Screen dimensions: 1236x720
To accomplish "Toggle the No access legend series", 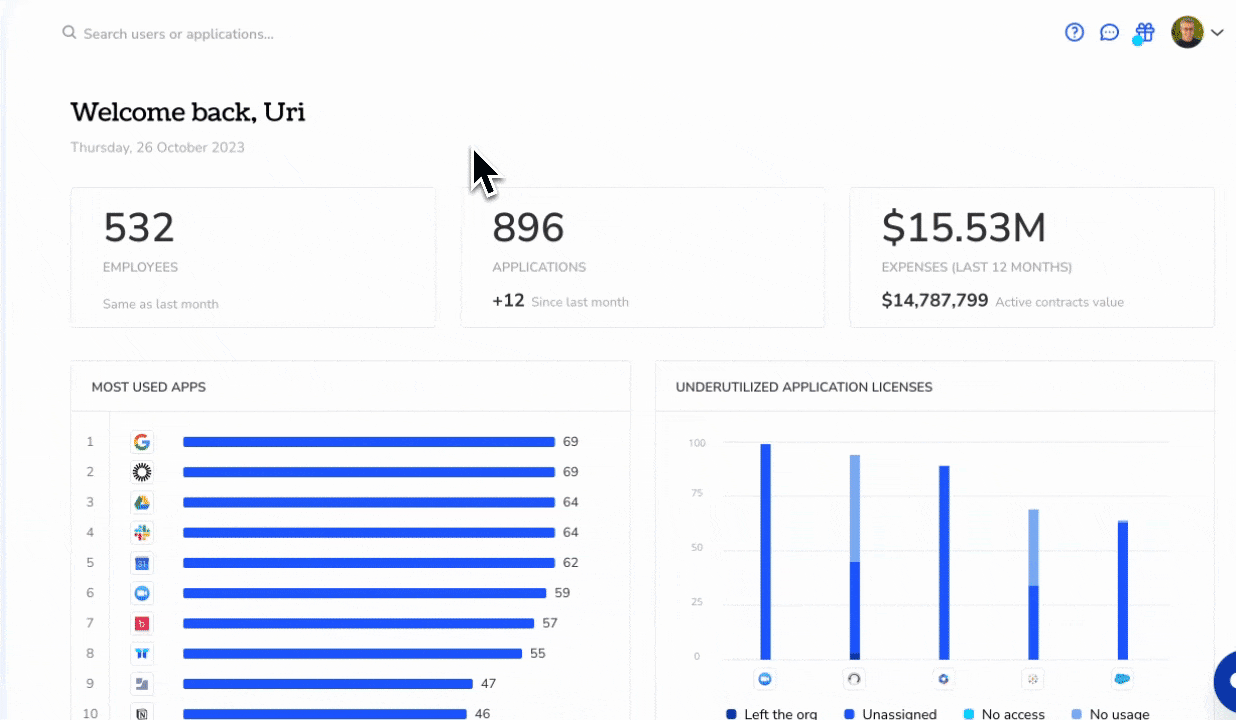I will [1004, 714].
